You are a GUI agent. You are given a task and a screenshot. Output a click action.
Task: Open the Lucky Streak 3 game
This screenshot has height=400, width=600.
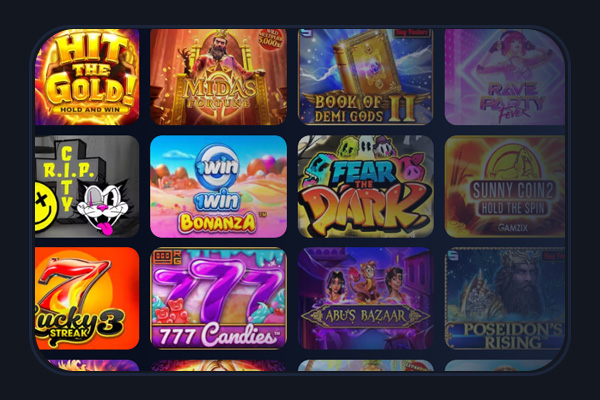(x=87, y=298)
